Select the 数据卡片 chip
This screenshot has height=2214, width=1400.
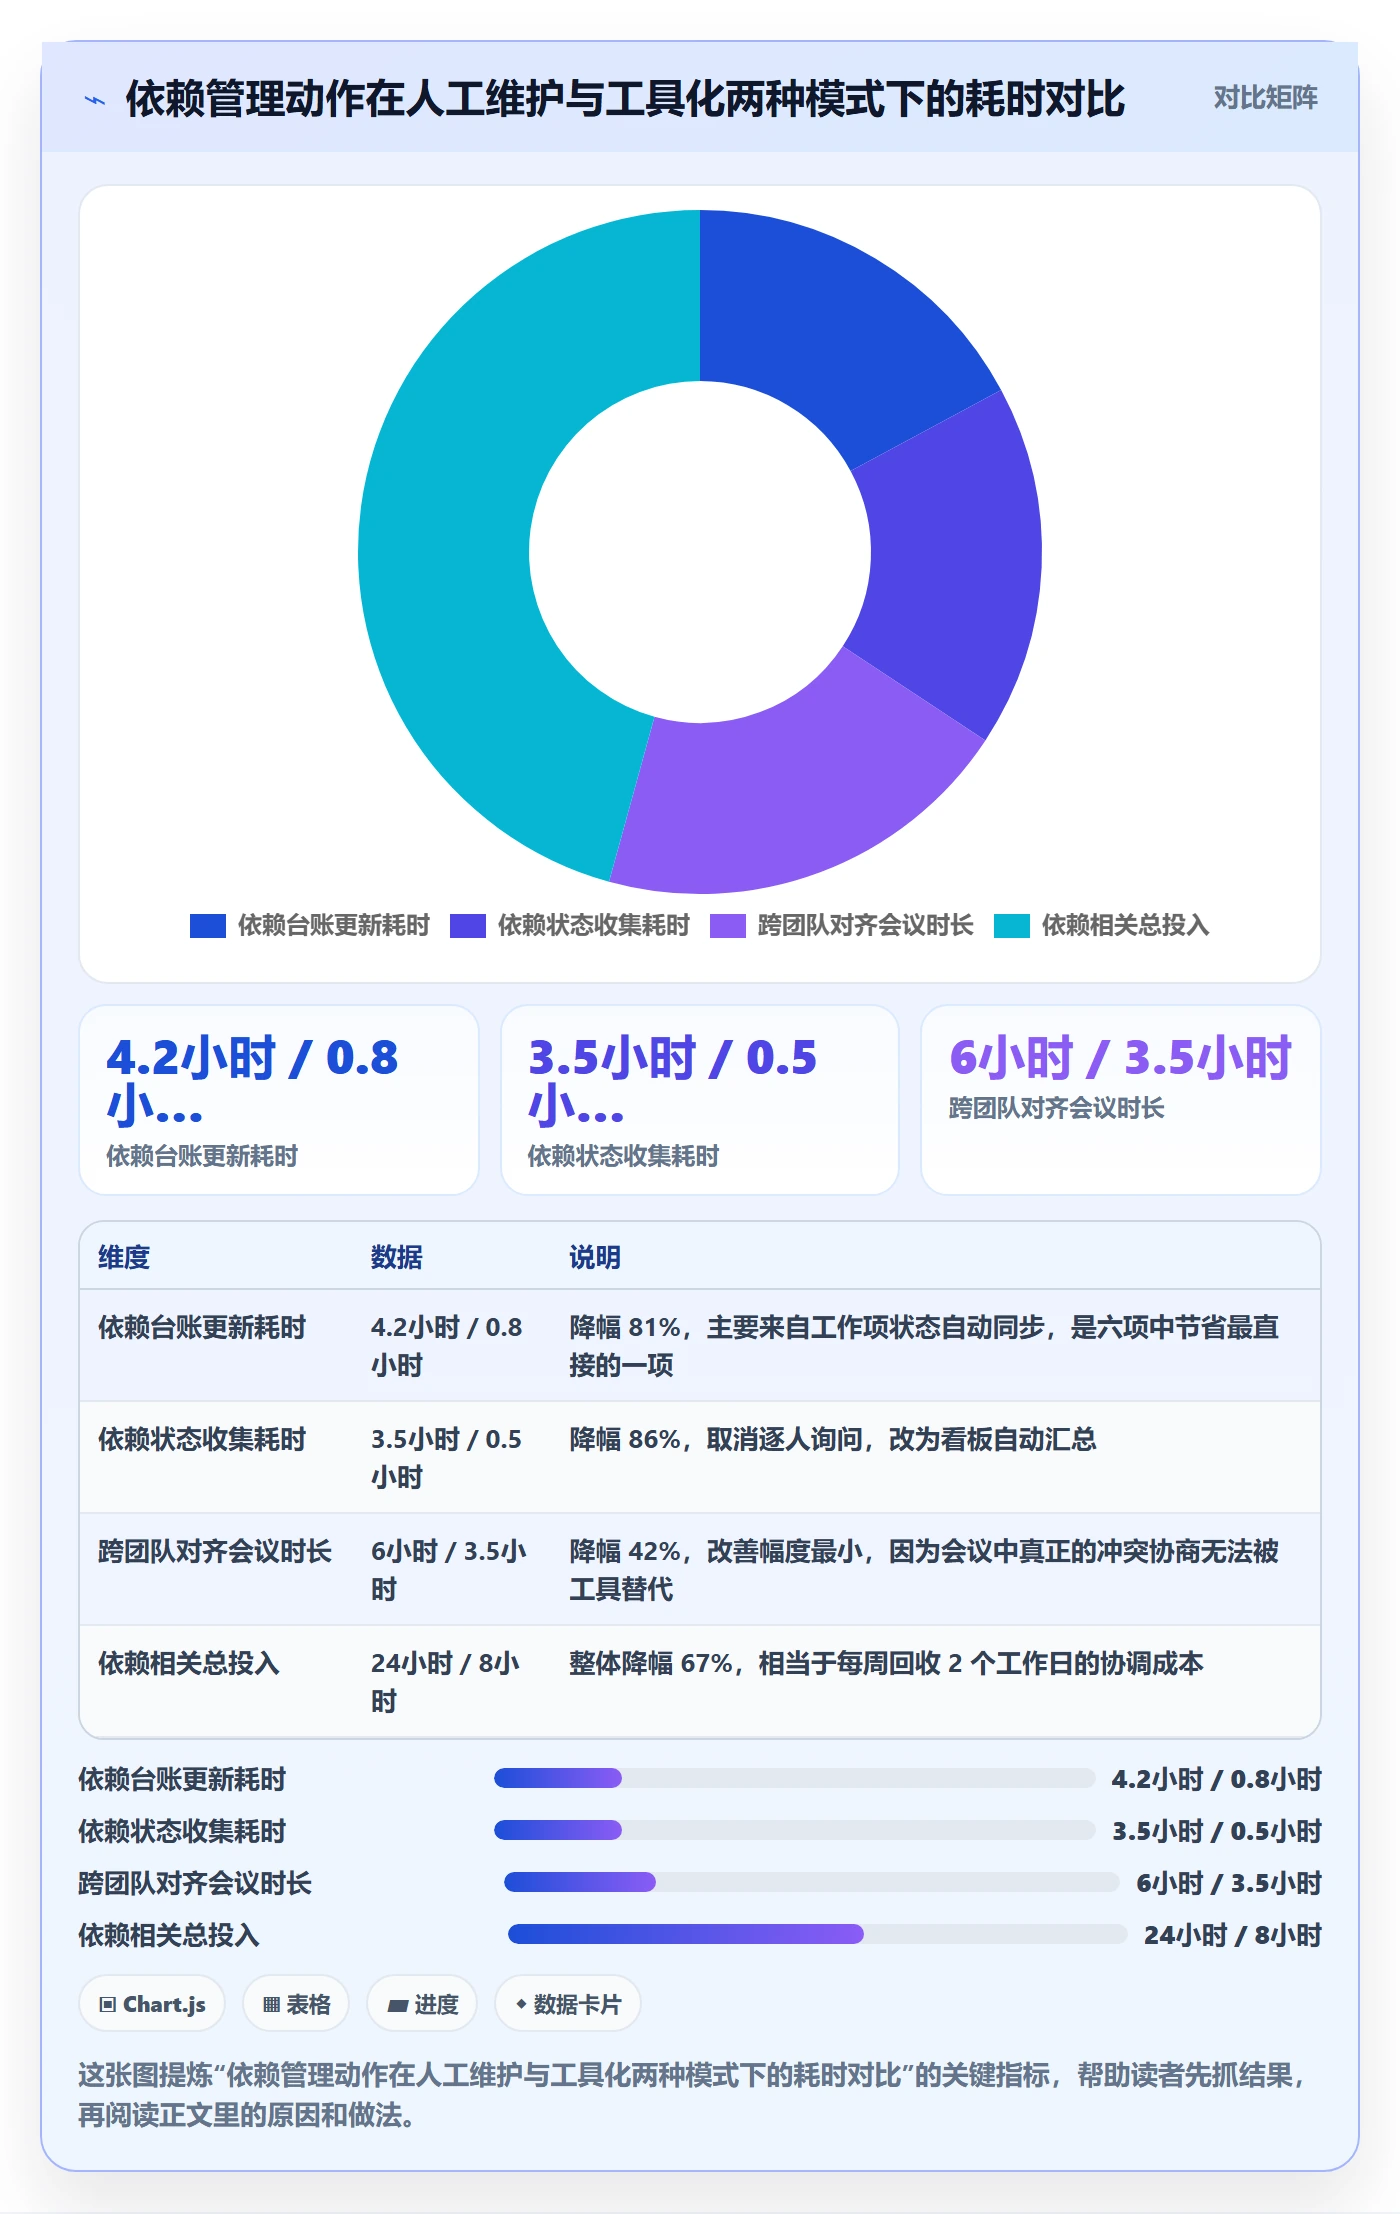(x=568, y=2004)
